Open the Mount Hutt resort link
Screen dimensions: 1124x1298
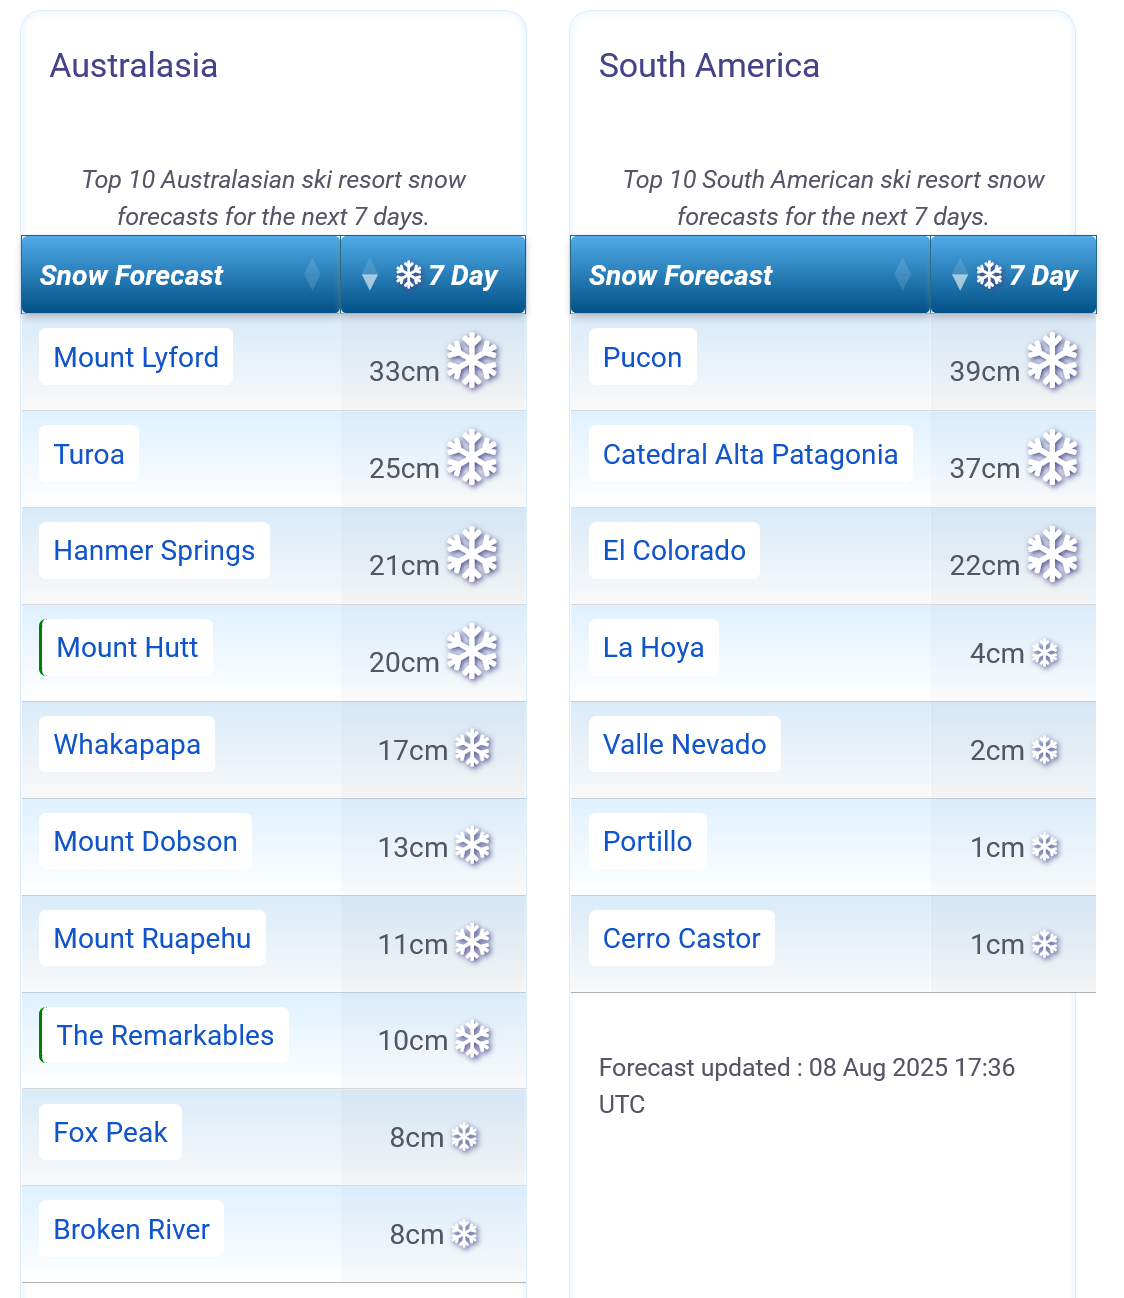point(127,647)
